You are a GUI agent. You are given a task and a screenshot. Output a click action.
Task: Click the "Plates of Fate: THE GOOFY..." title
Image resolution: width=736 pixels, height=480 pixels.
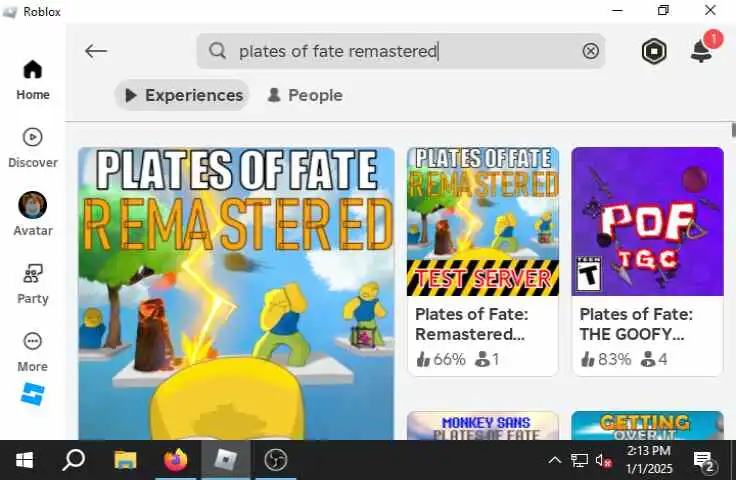point(636,324)
